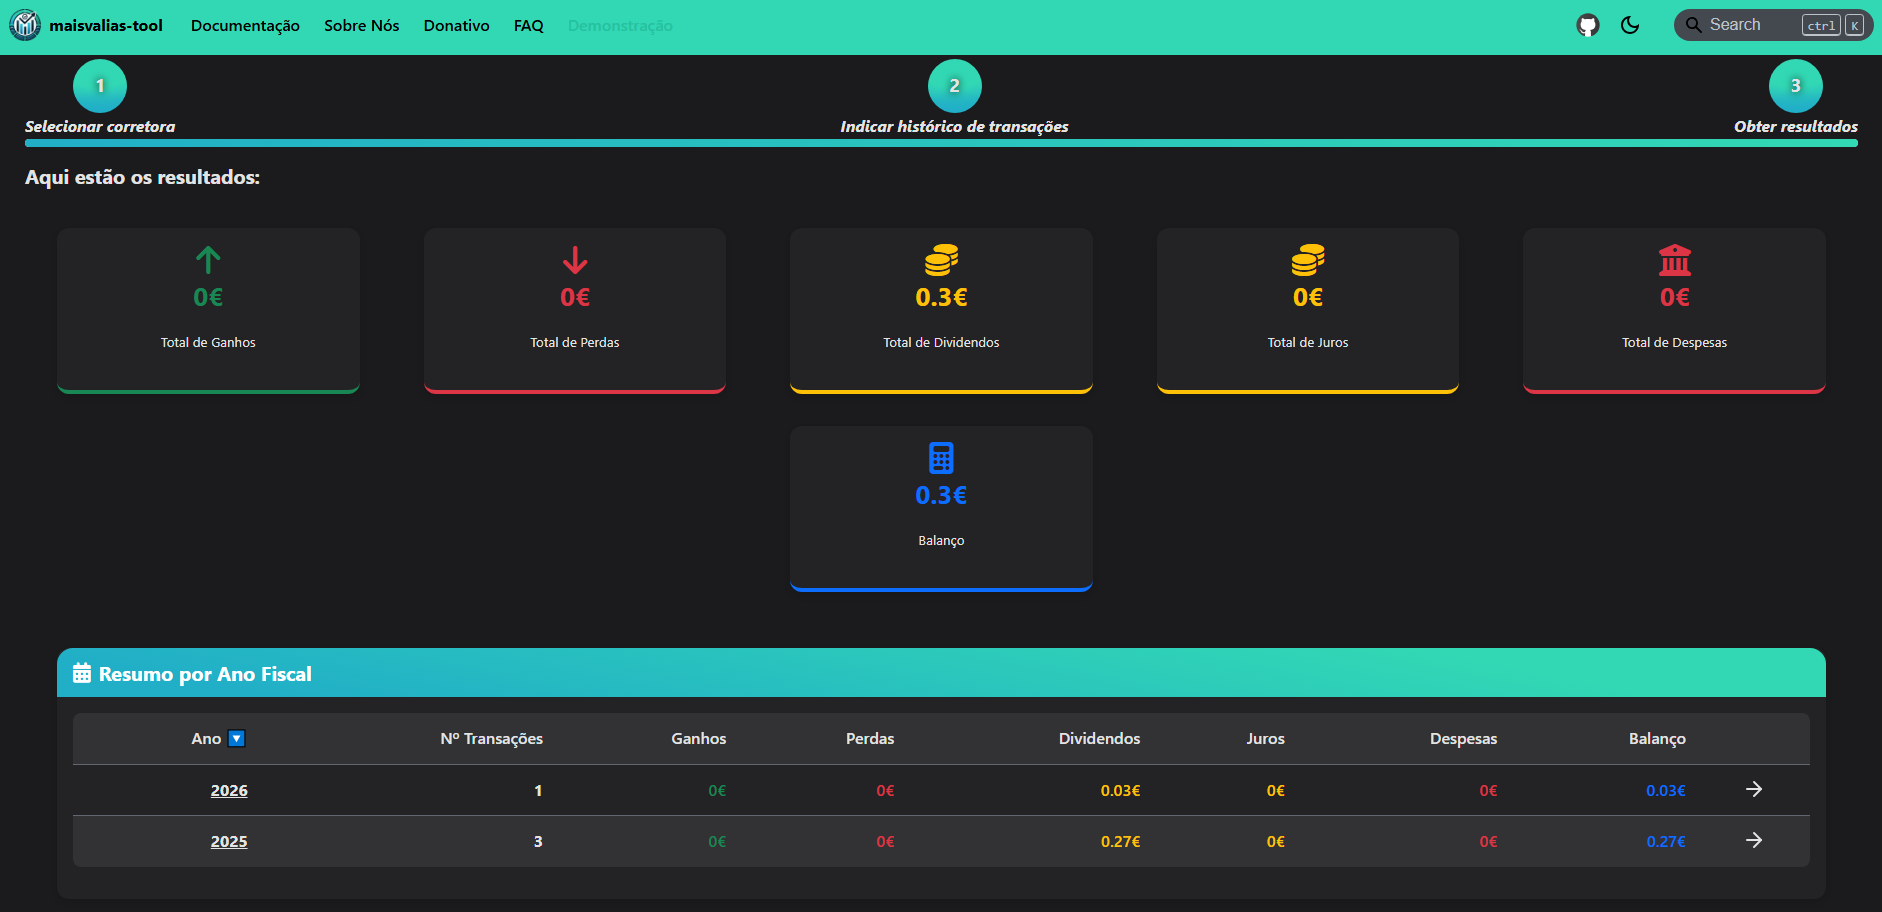Viewport: 1882px width, 912px height.
Task: Open the 2025 fiscal year link
Action: point(229,842)
